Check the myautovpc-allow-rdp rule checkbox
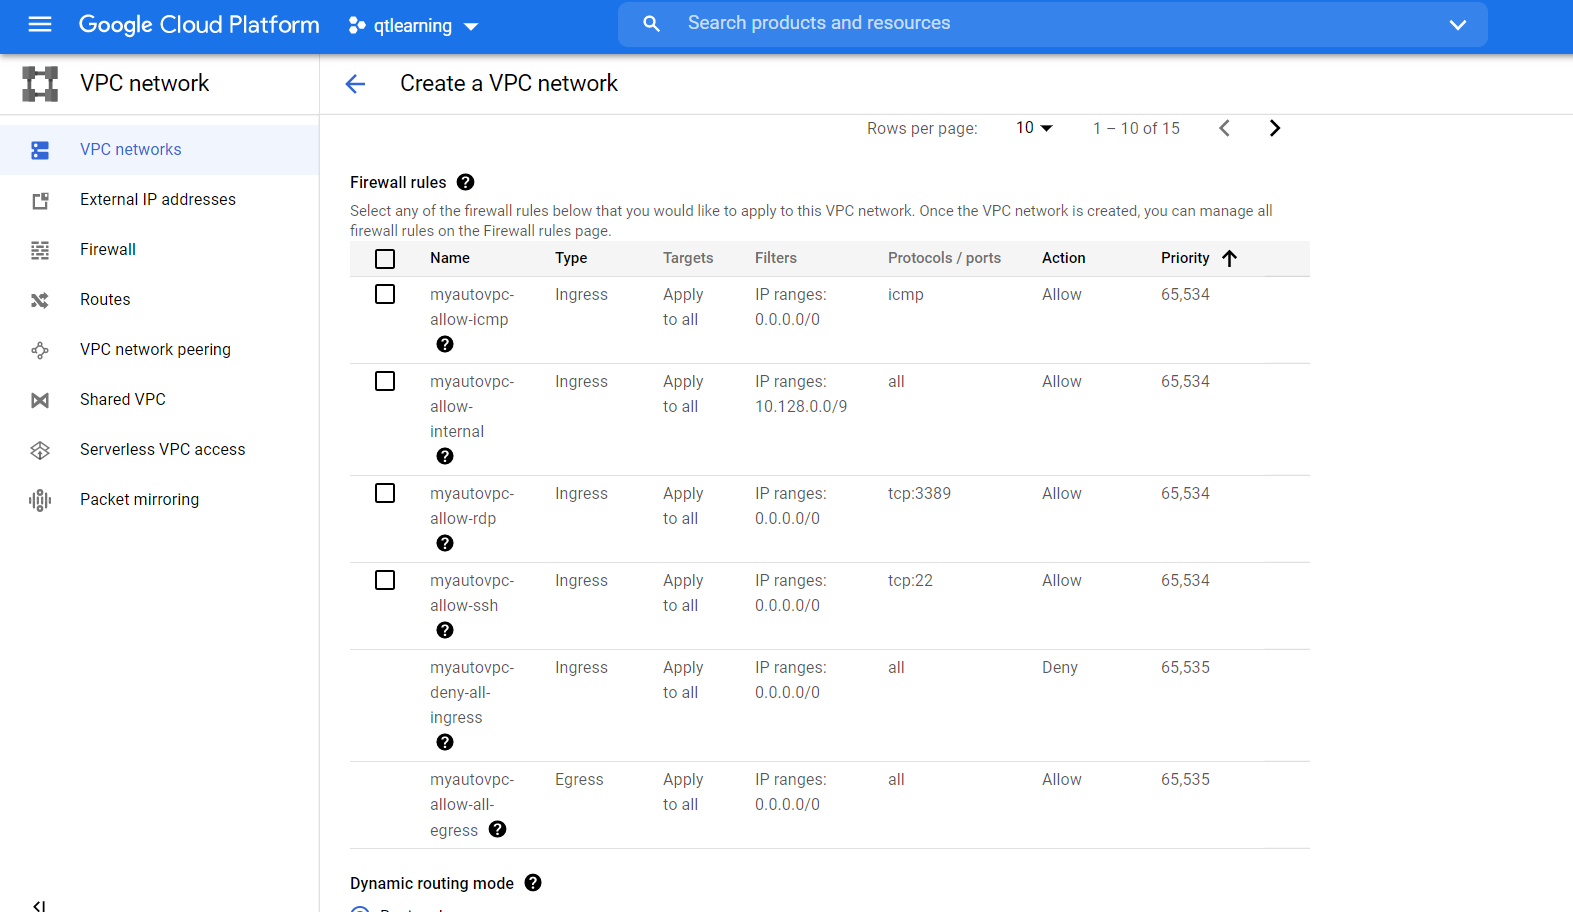This screenshot has width=1573, height=912. click(385, 493)
